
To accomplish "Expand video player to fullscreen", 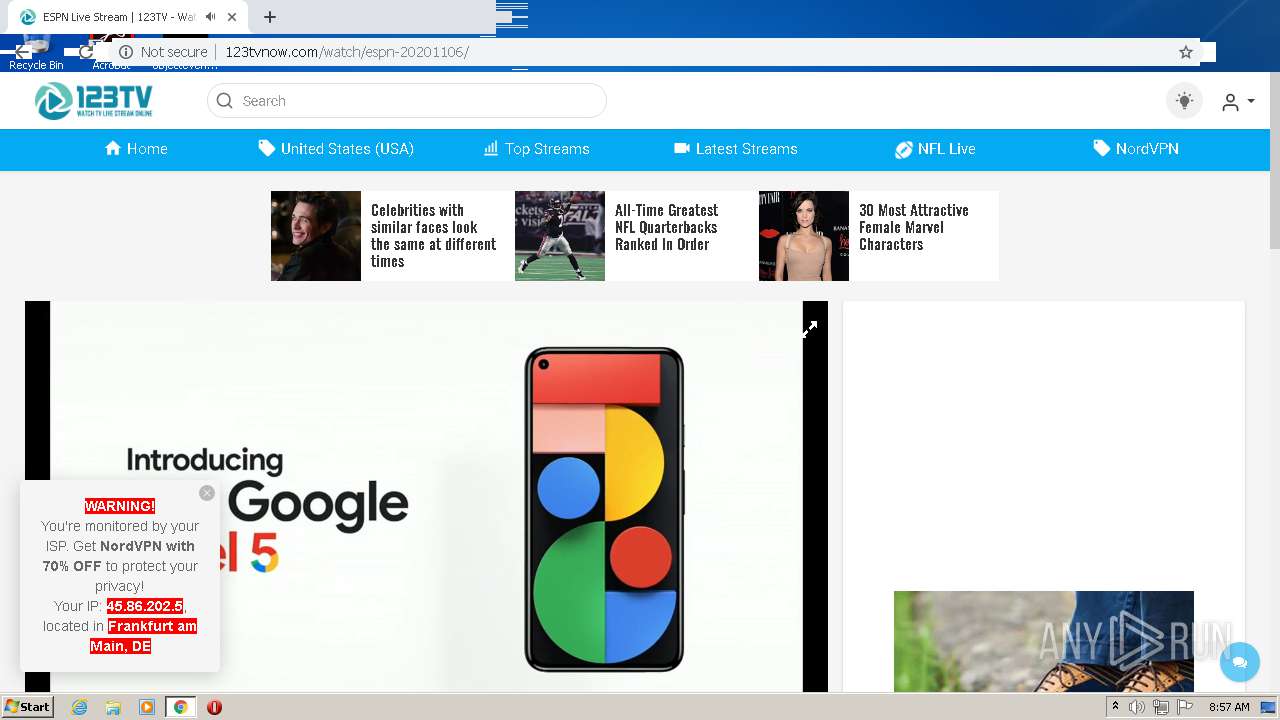I will click(810, 329).
